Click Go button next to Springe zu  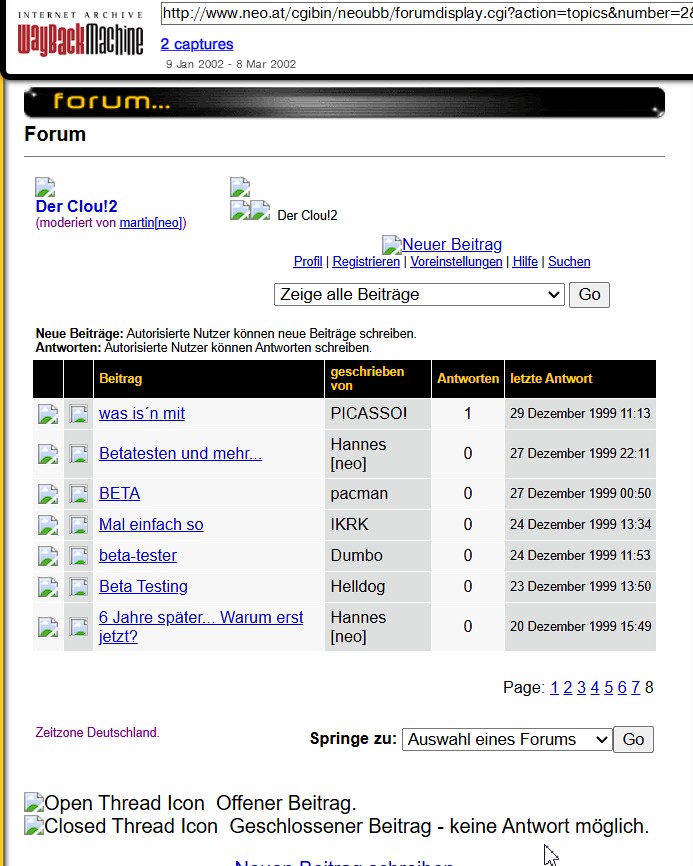point(633,740)
